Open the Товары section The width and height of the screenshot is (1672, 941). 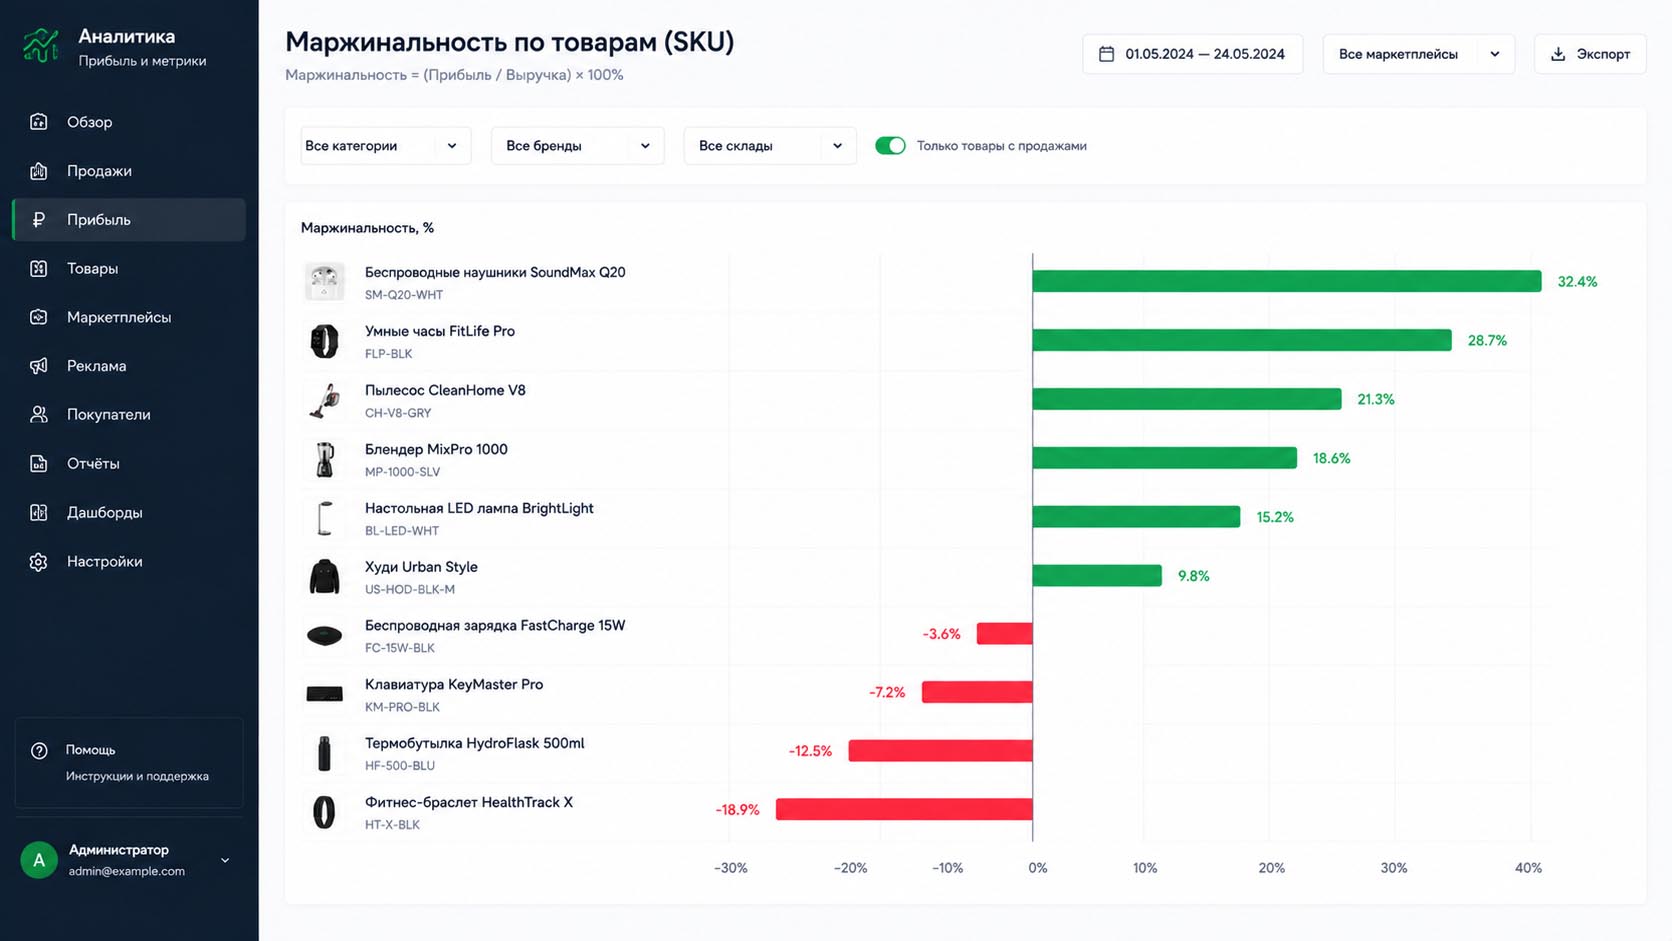click(x=129, y=269)
